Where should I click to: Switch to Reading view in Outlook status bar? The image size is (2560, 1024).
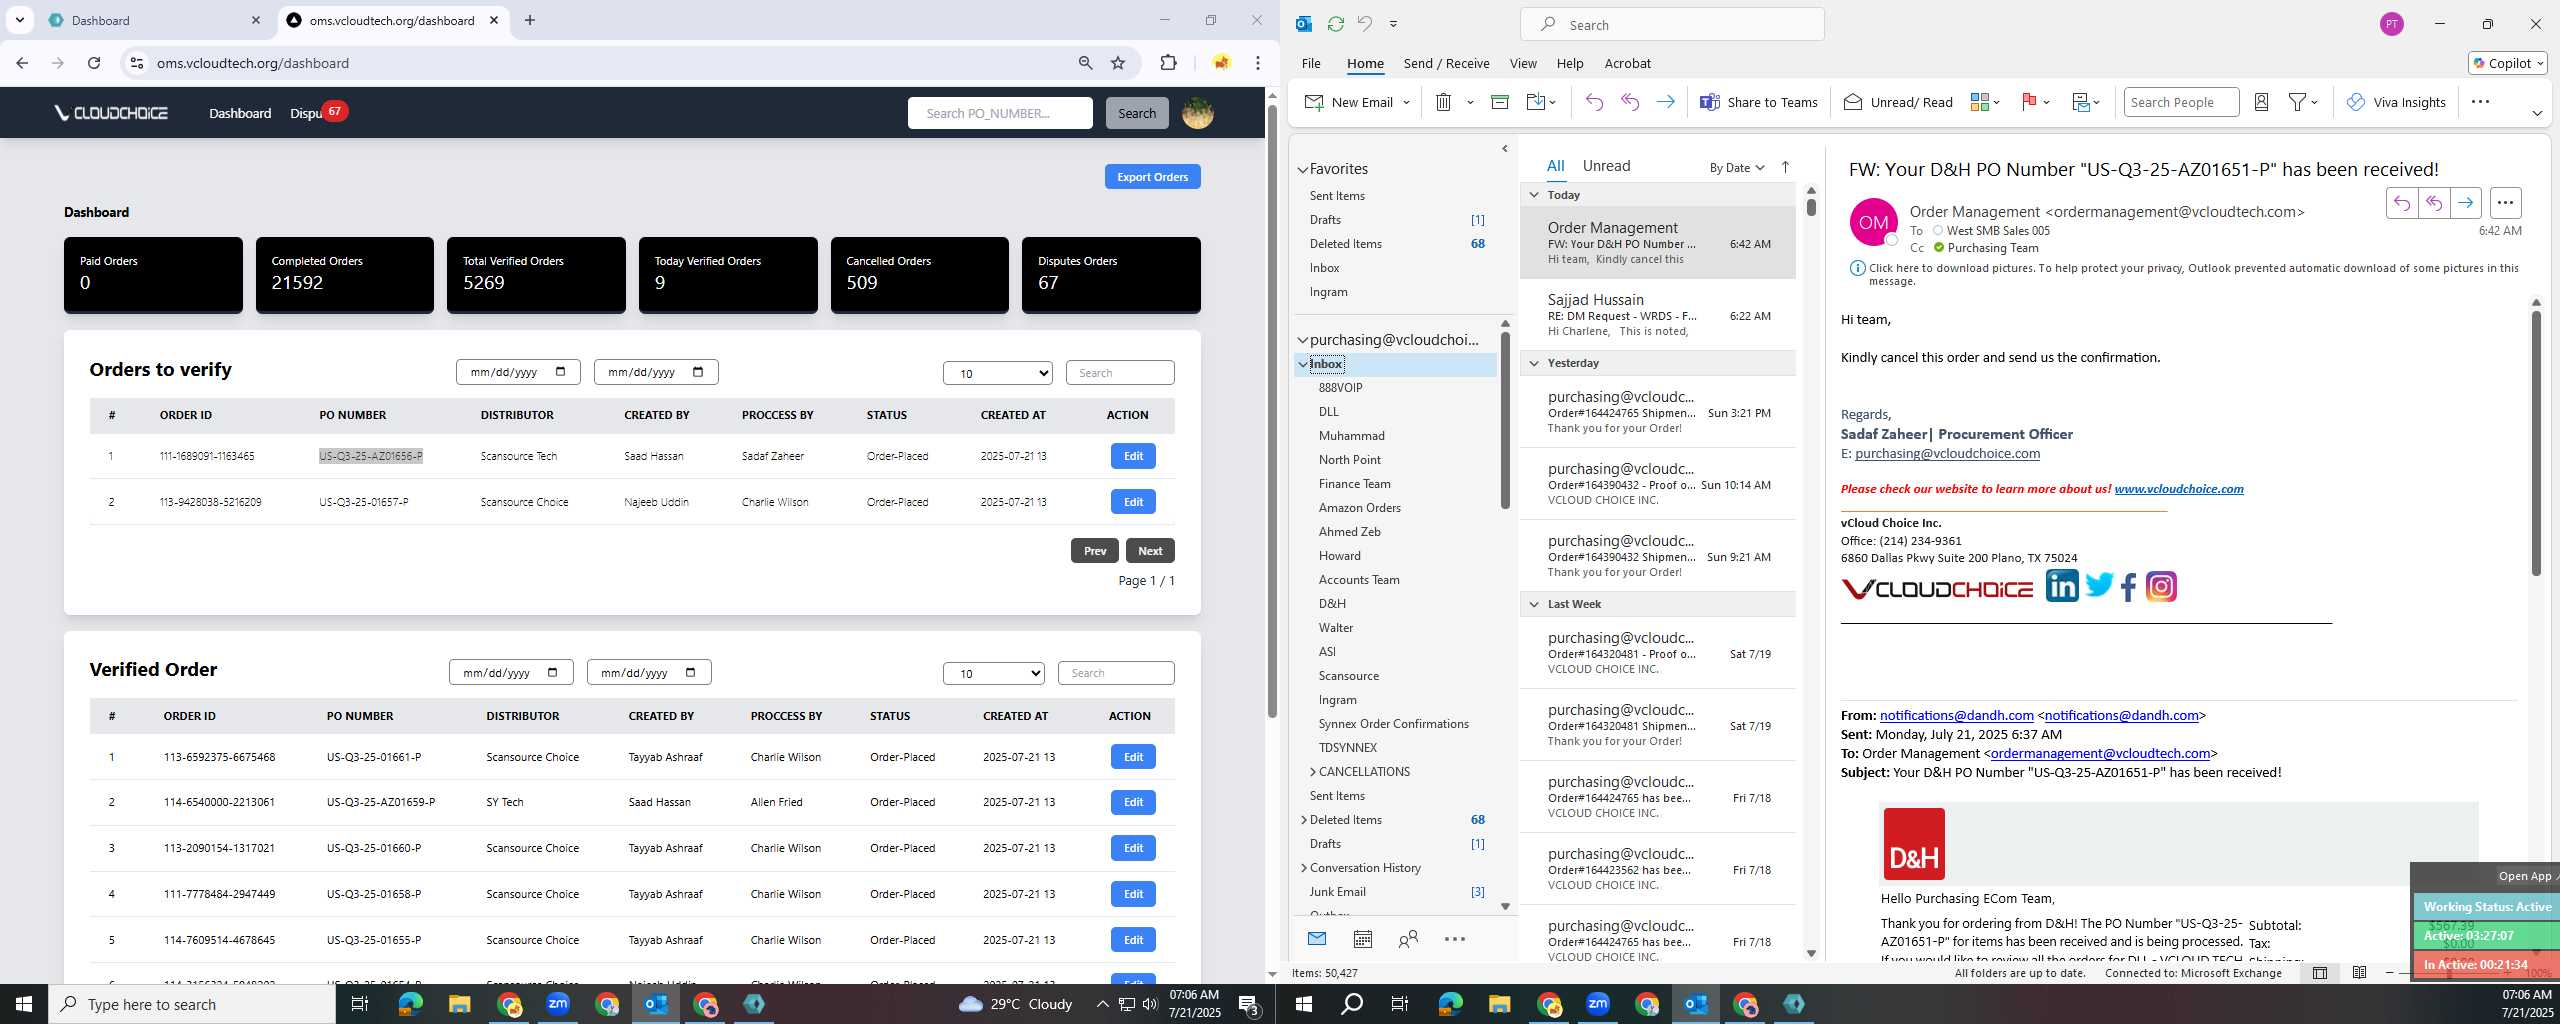pyautogui.click(x=2359, y=973)
